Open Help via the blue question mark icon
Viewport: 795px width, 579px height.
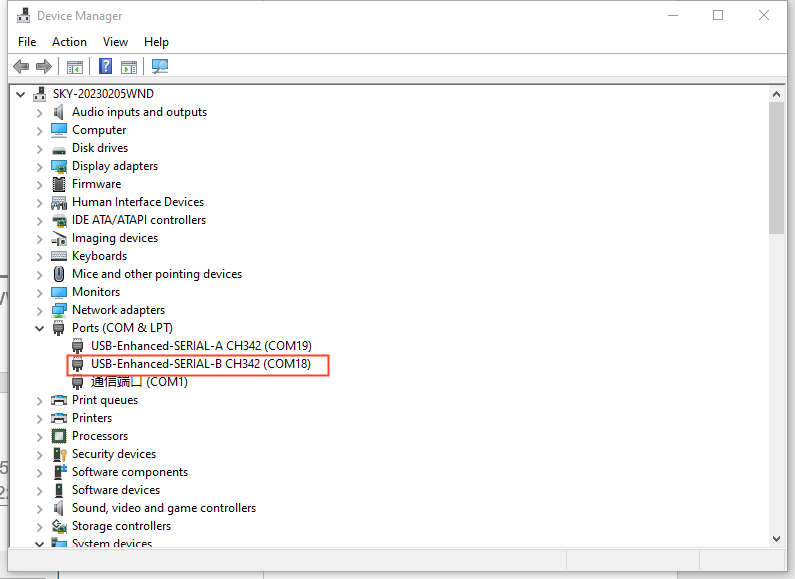(x=105, y=67)
